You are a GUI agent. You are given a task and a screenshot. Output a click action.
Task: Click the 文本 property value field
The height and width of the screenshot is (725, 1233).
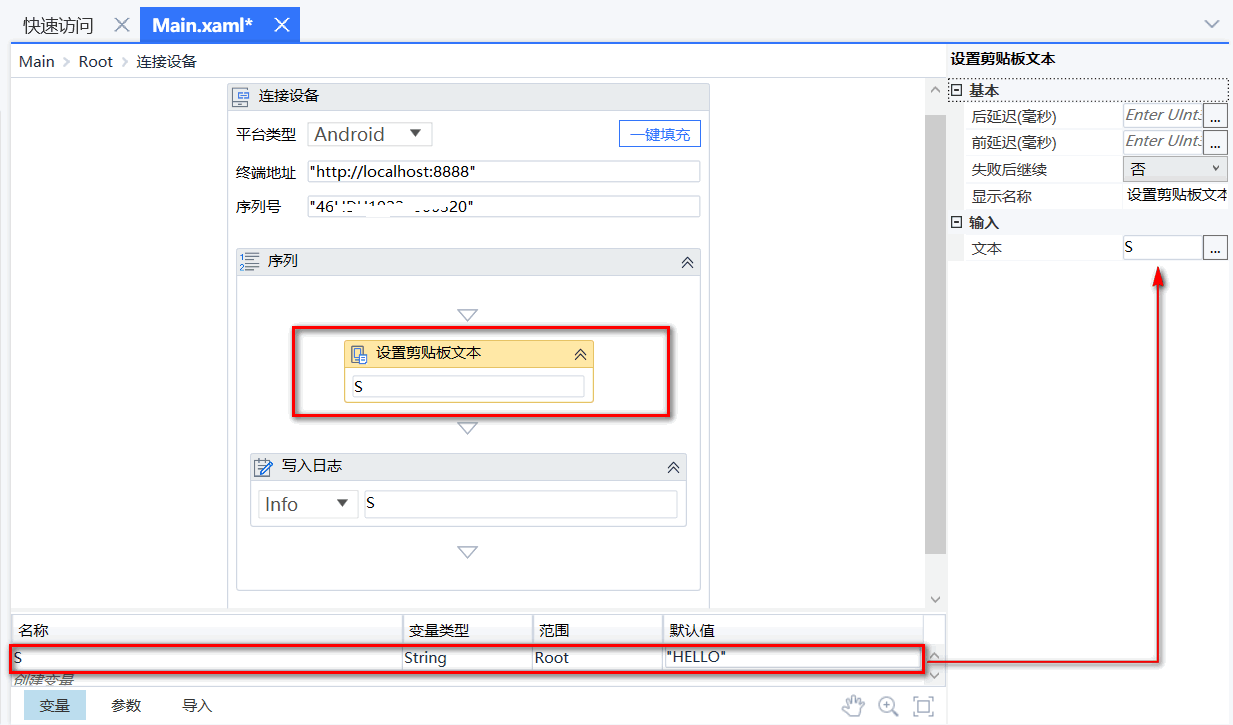click(1162, 248)
